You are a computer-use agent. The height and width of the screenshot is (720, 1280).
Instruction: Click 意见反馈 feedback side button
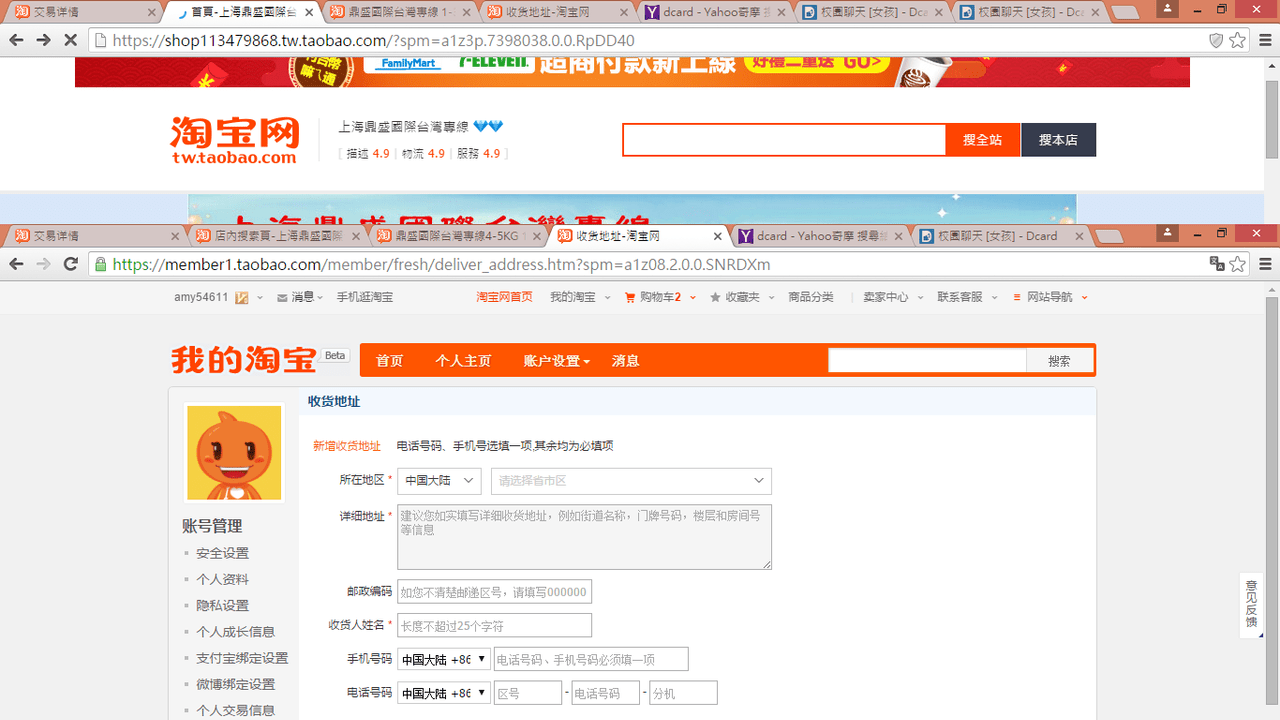(x=1251, y=605)
